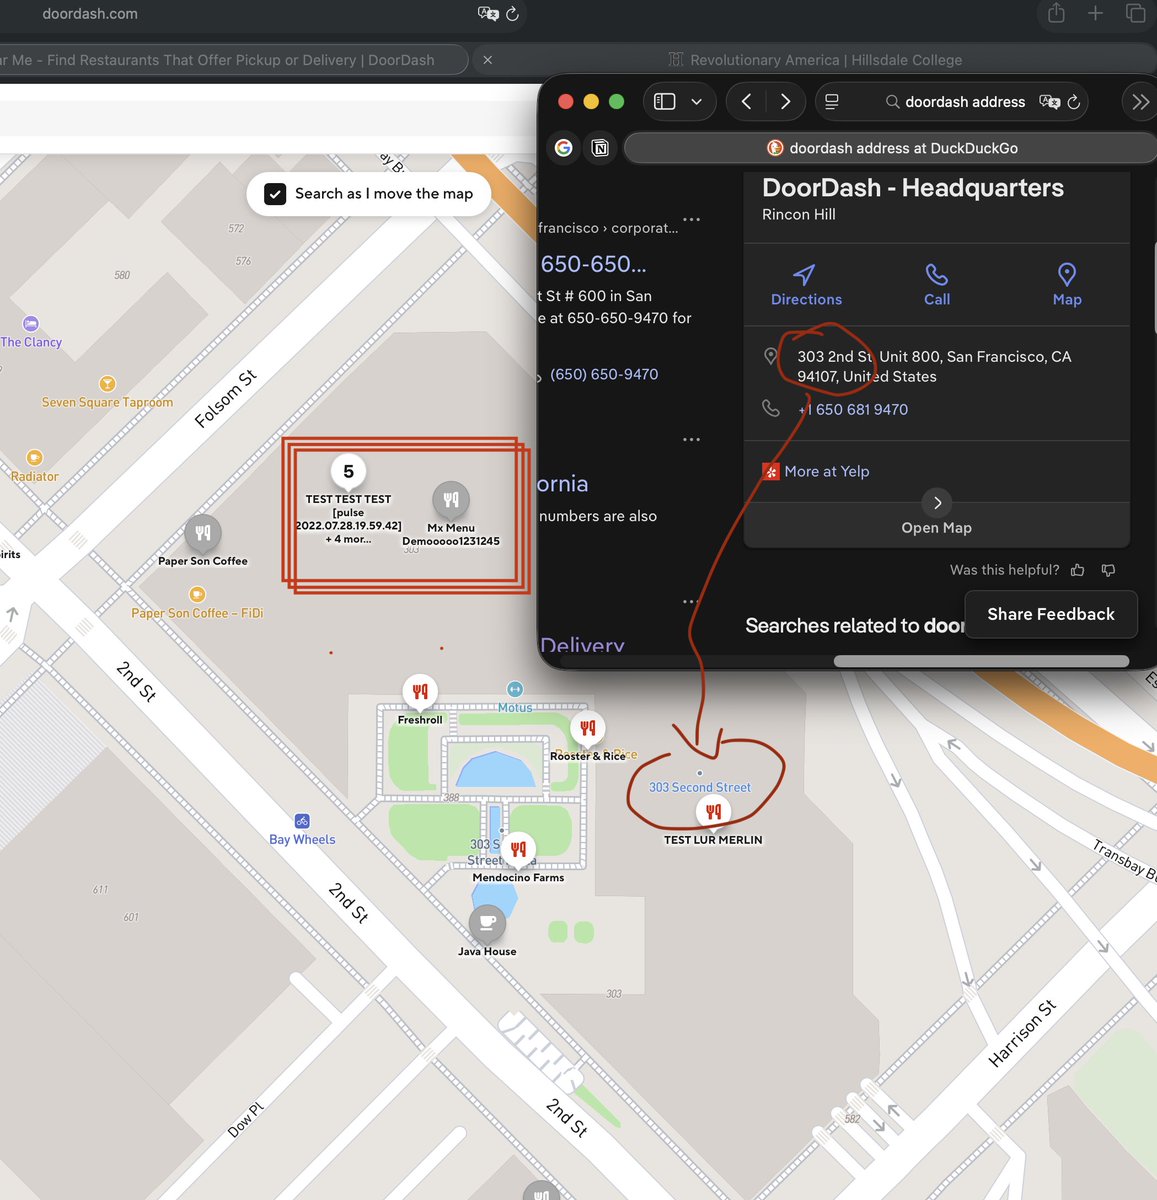
Task: Open three-dots menu beside 'francisco › corporat...'
Action: click(691, 219)
